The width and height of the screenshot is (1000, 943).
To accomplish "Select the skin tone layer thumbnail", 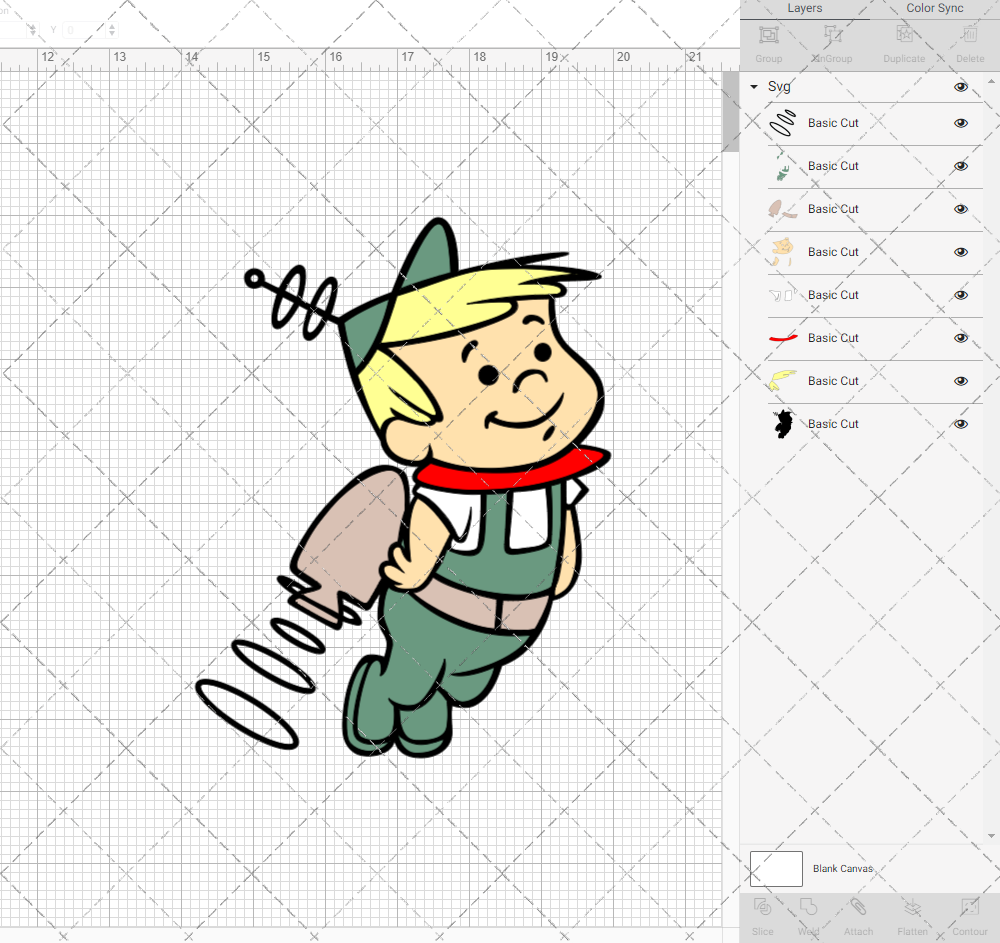I will pos(783,252).
